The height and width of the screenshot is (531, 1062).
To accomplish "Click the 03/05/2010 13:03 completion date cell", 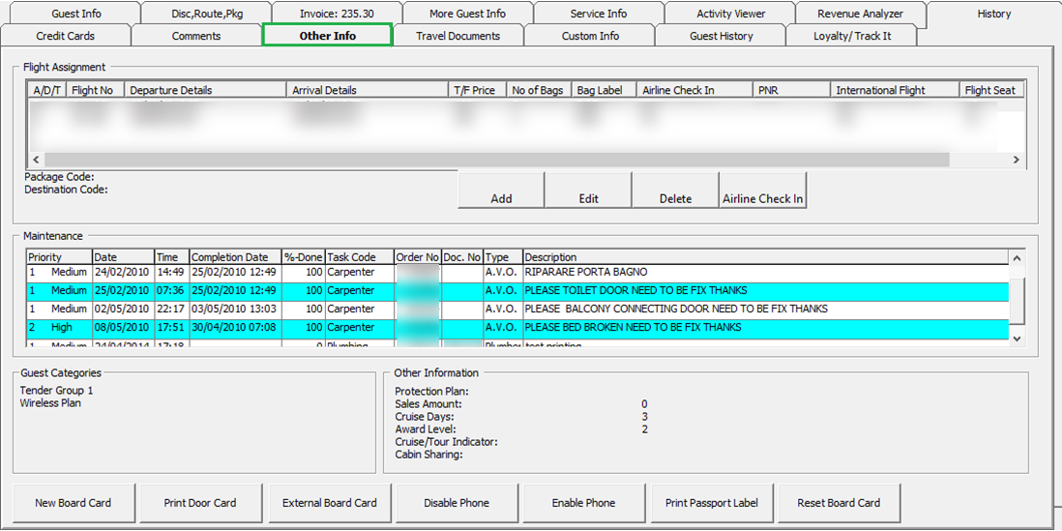I will click(x=234, y=309).
